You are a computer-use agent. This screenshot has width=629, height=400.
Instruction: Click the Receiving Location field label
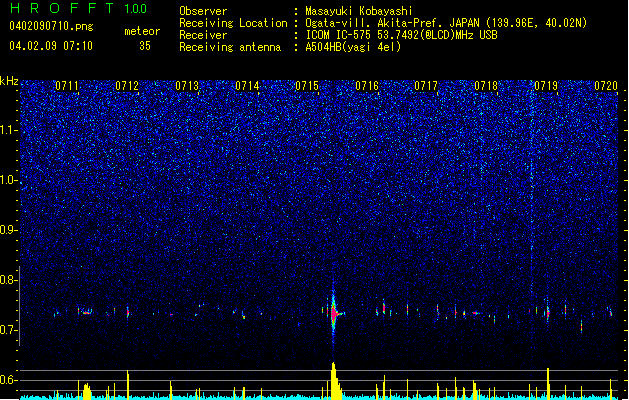[x=233, y=23]
